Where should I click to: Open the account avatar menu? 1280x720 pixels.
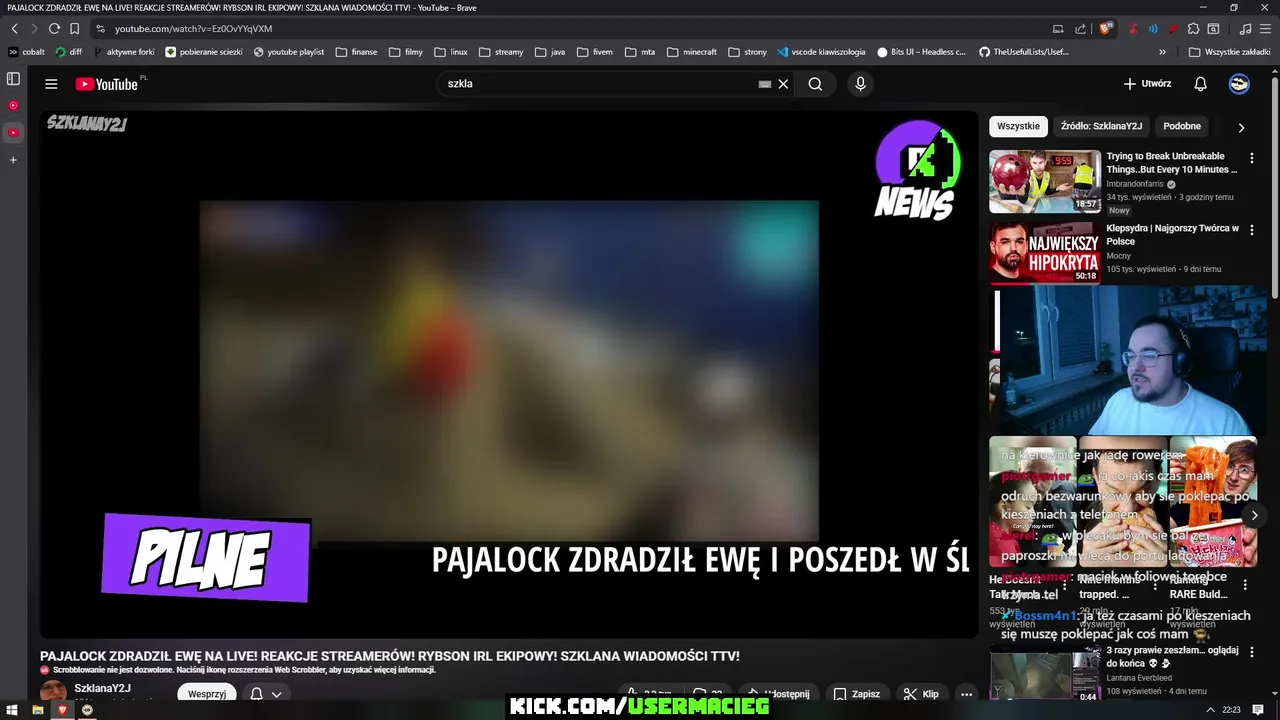1239,84
